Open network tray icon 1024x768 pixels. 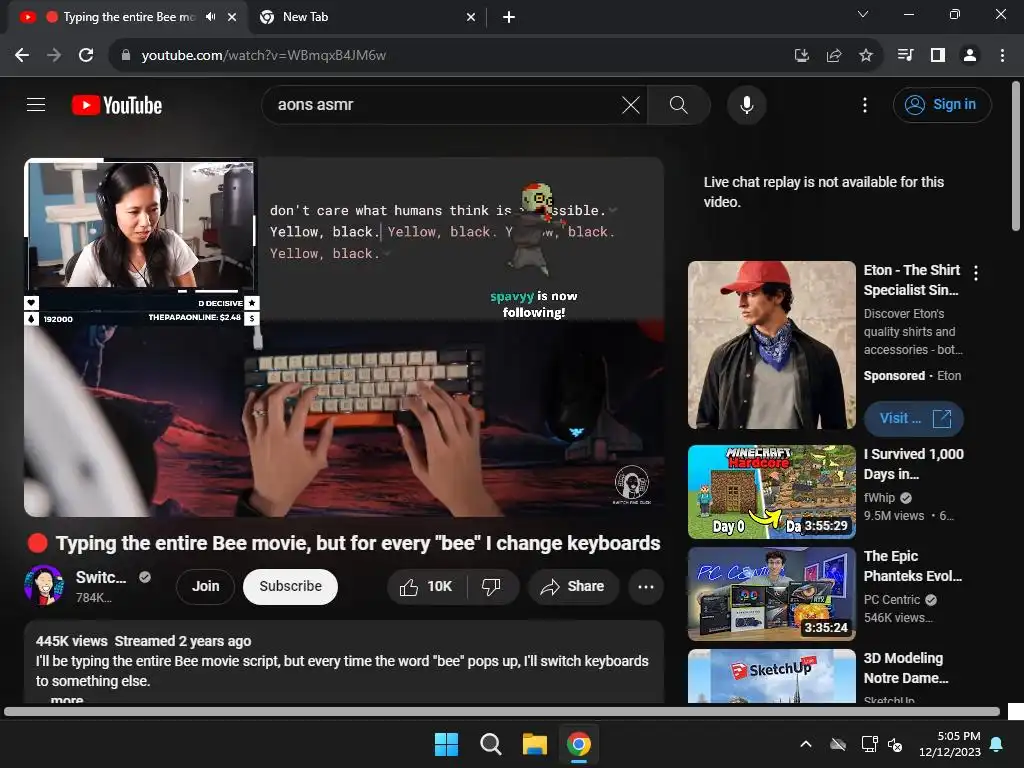pos(869,744)
